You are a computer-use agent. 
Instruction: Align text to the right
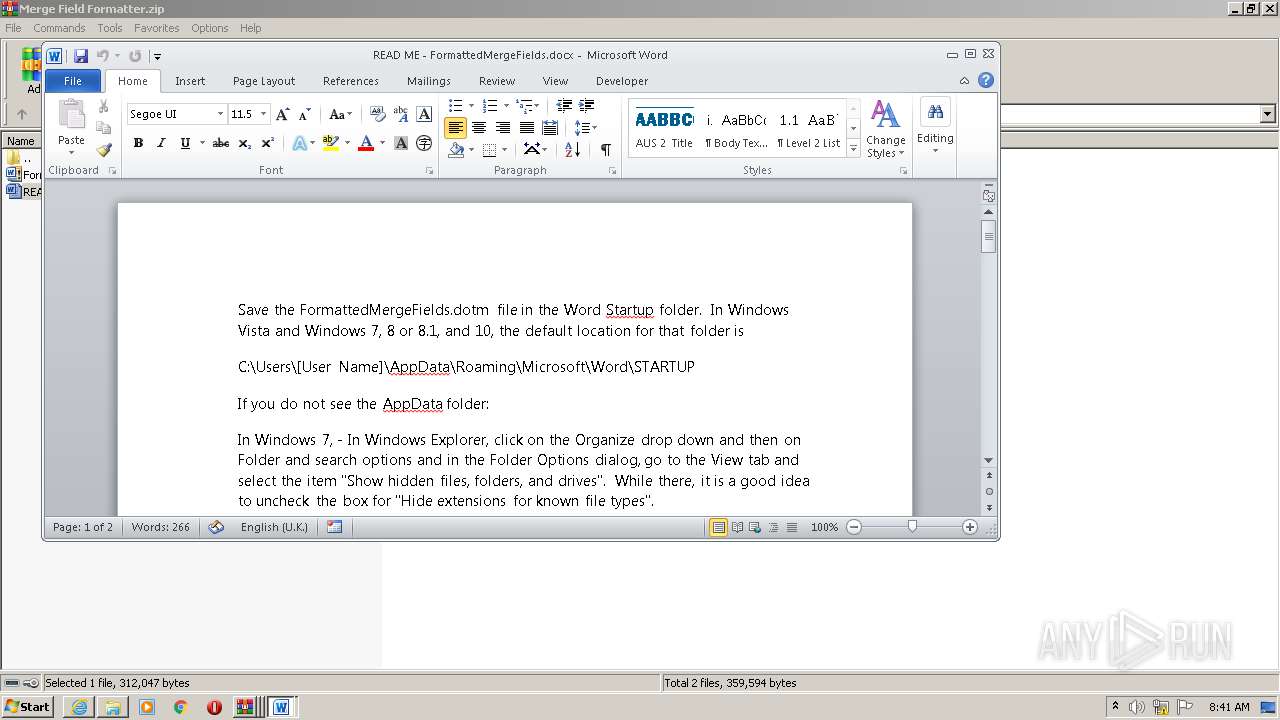[503, 127]
